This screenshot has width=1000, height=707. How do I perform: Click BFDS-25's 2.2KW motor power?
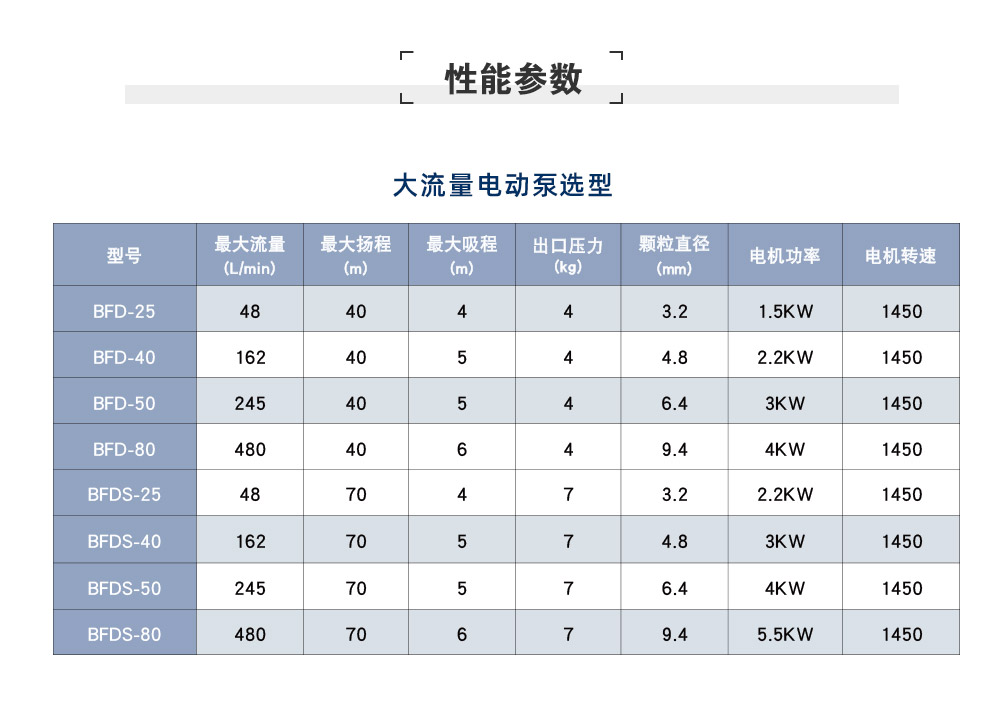click(x=785, y=494)
